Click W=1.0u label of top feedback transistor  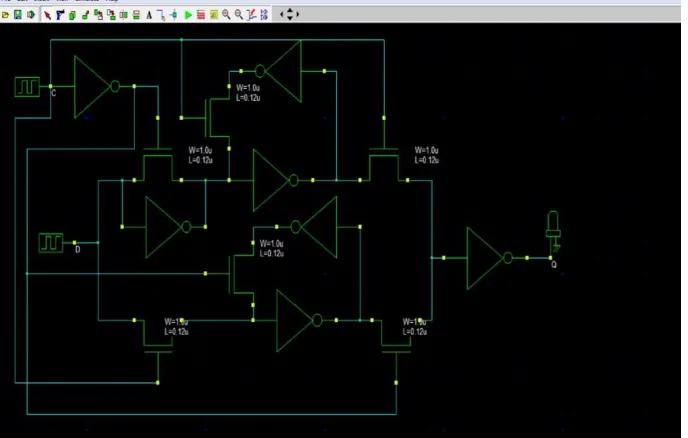point(248,88)
